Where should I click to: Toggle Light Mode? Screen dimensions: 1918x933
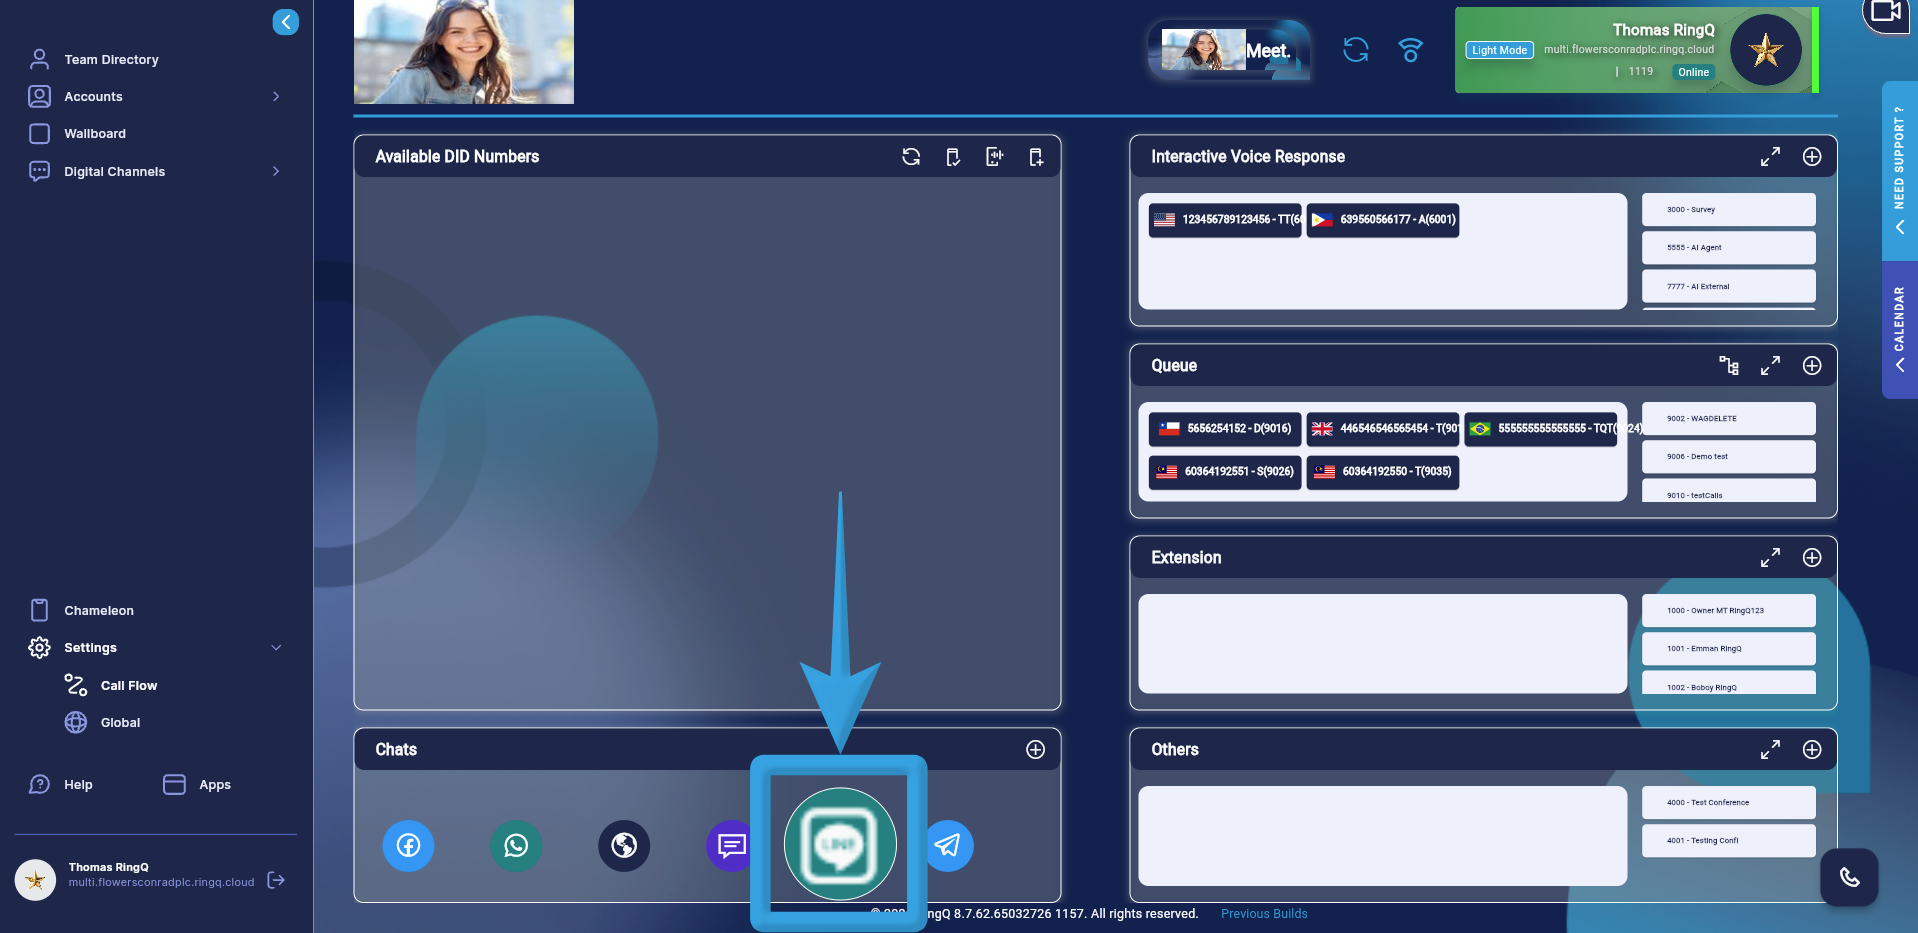(x=1499, y=50)
